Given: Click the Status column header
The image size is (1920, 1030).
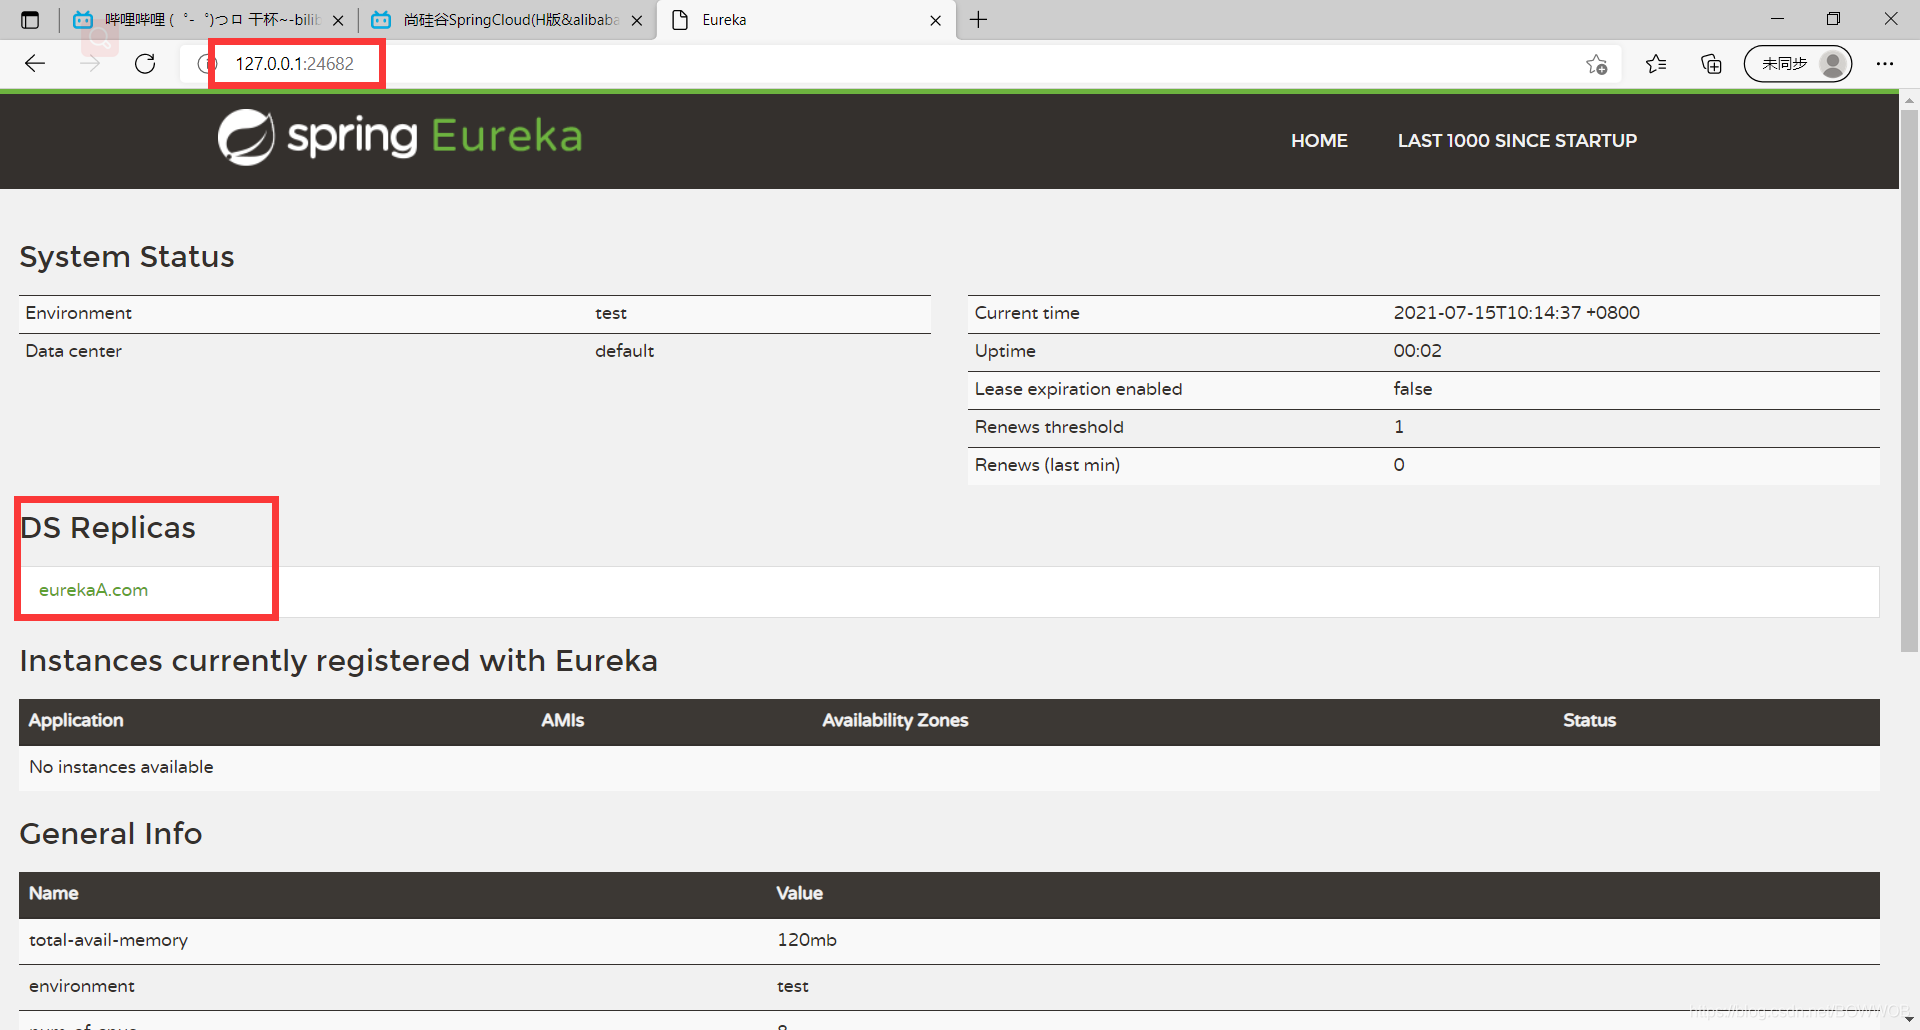Looking at the screenshot, I should [x=1589, y=720].
